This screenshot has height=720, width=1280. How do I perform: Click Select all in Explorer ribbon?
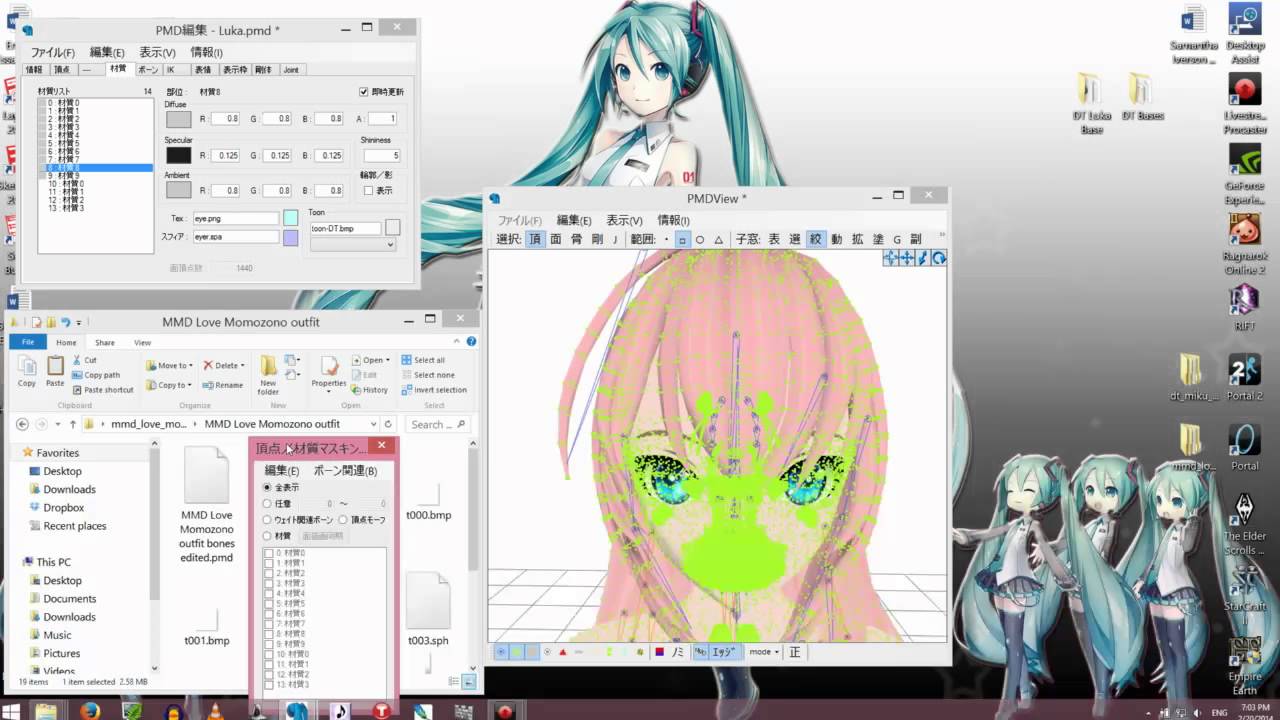point(423,360)
